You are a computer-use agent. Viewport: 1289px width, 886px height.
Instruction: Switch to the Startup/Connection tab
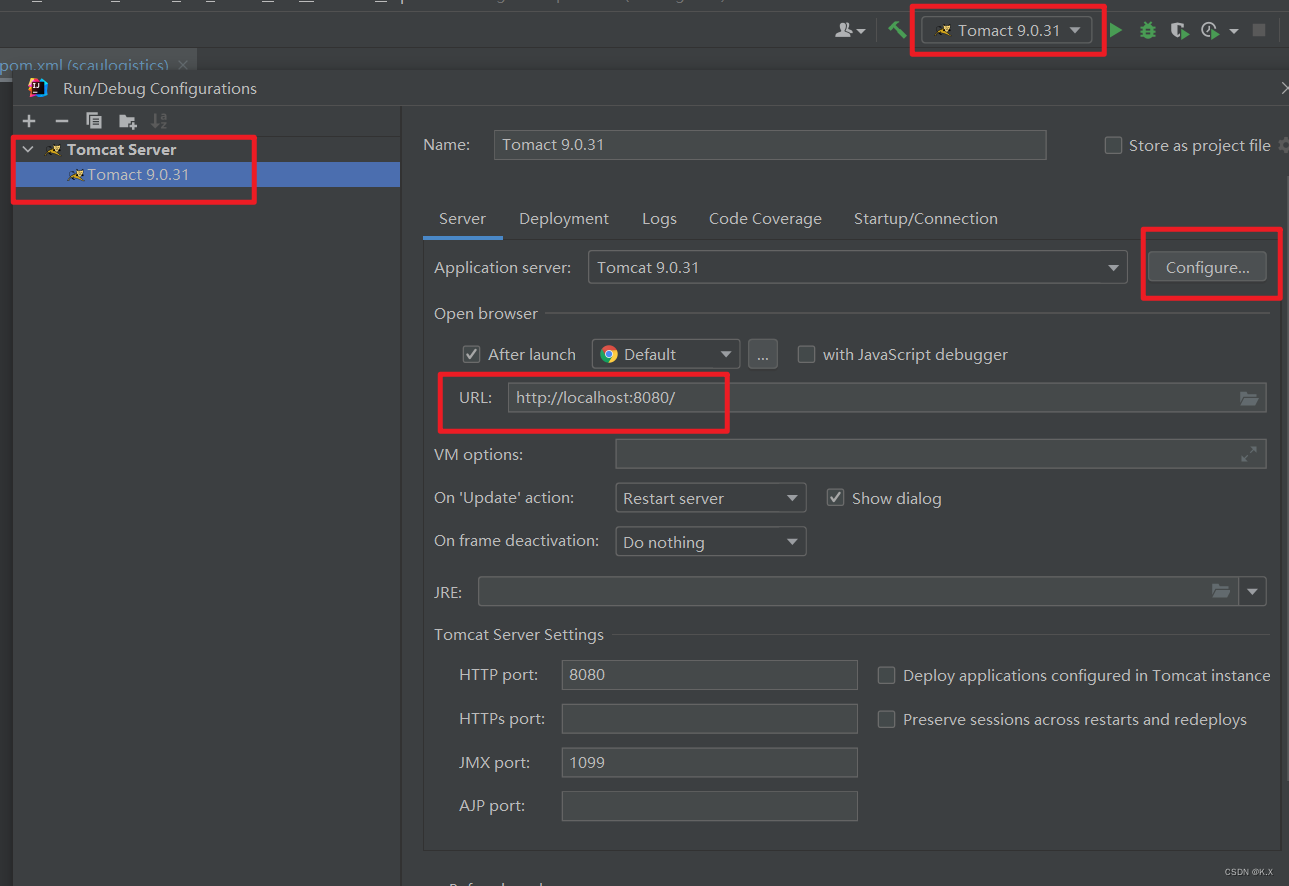tap(925, 218)
